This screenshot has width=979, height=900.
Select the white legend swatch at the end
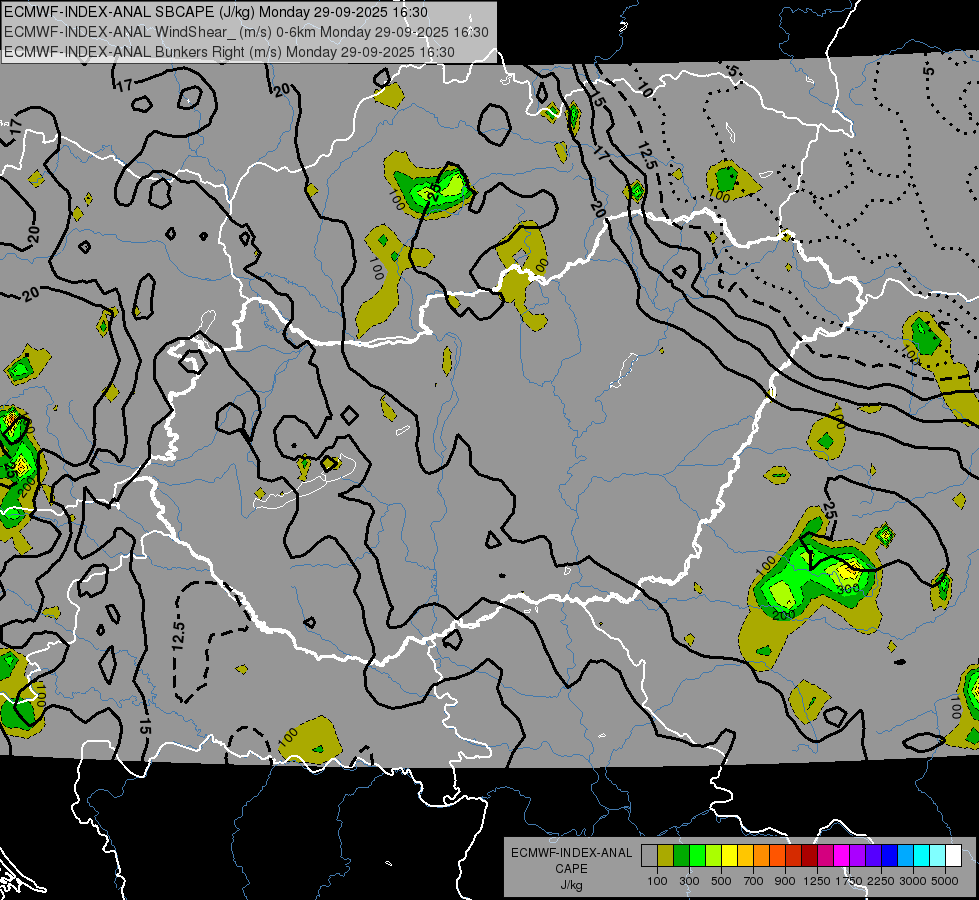coord(953,856)
